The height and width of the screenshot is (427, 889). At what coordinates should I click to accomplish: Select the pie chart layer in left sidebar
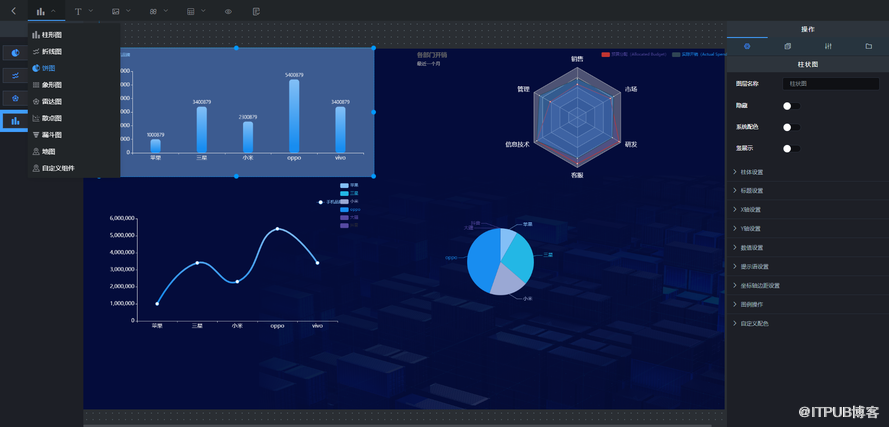[x=15, y=52]
